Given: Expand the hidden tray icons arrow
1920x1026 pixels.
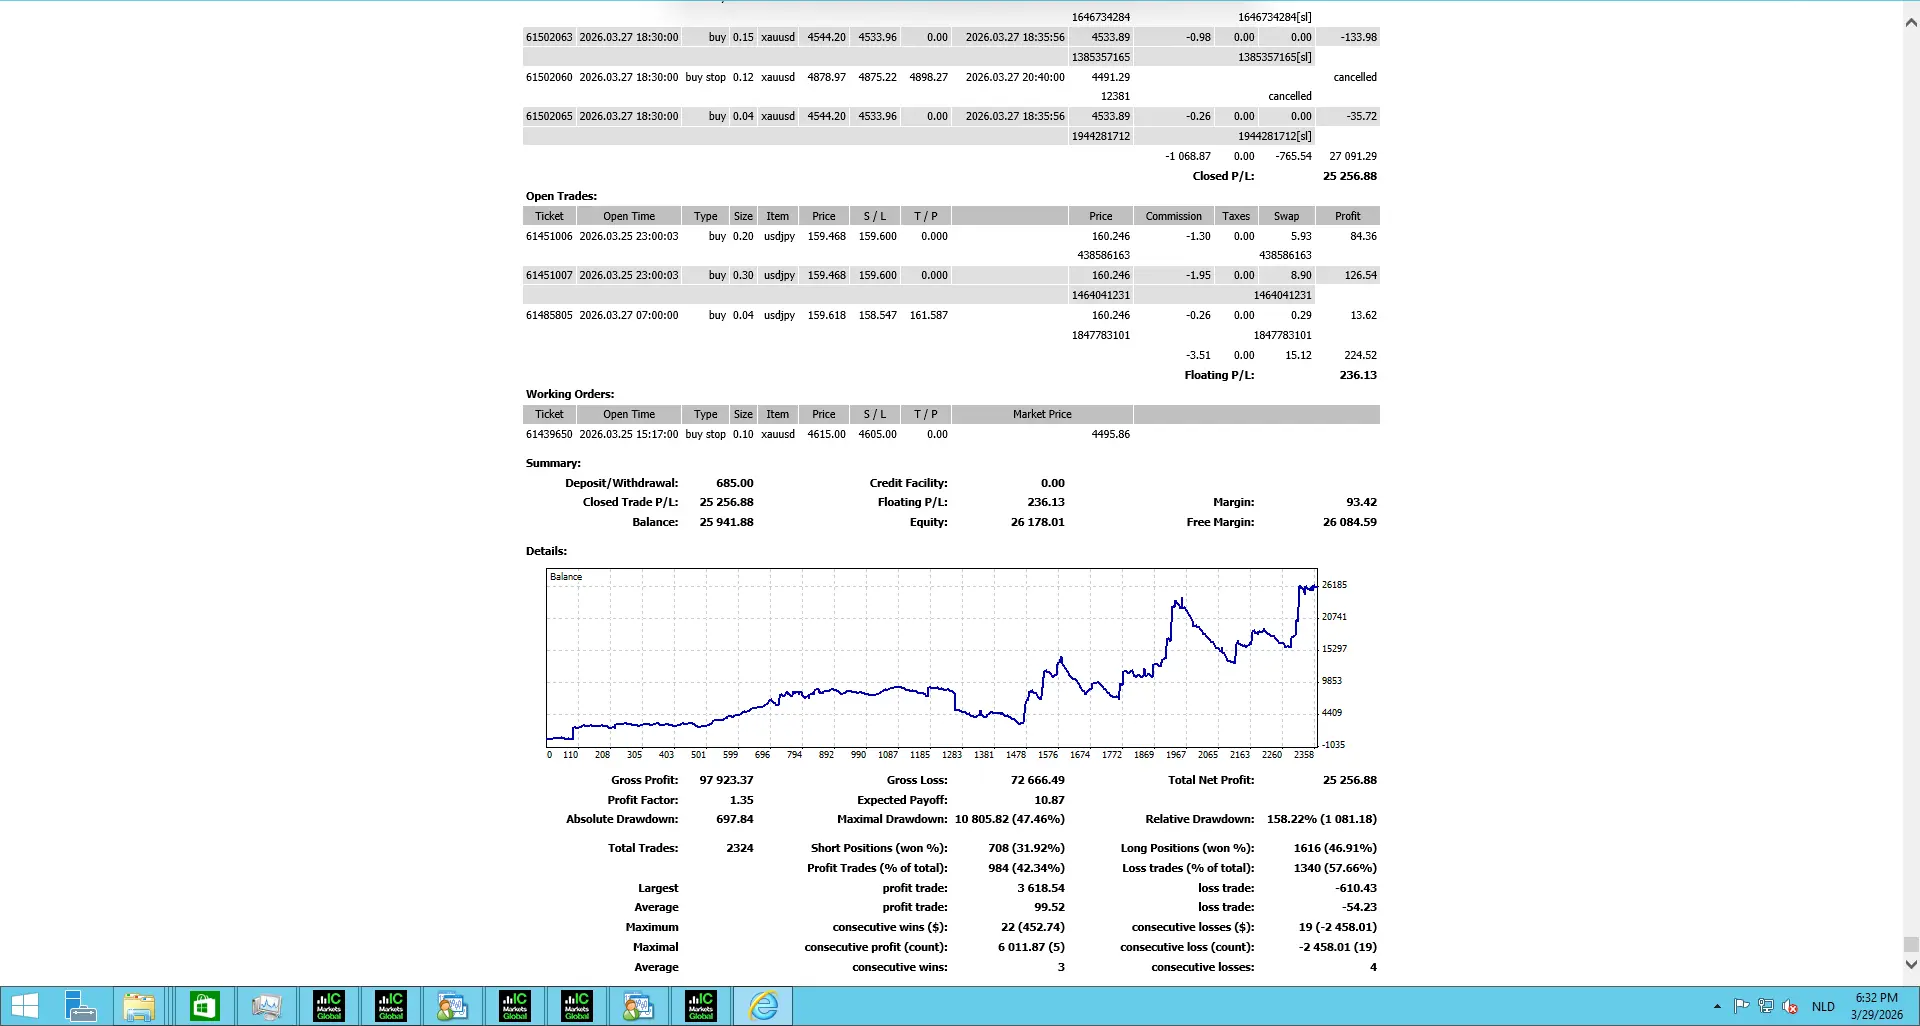Looking at the screenshot, I should [x=1717, y=1006].
